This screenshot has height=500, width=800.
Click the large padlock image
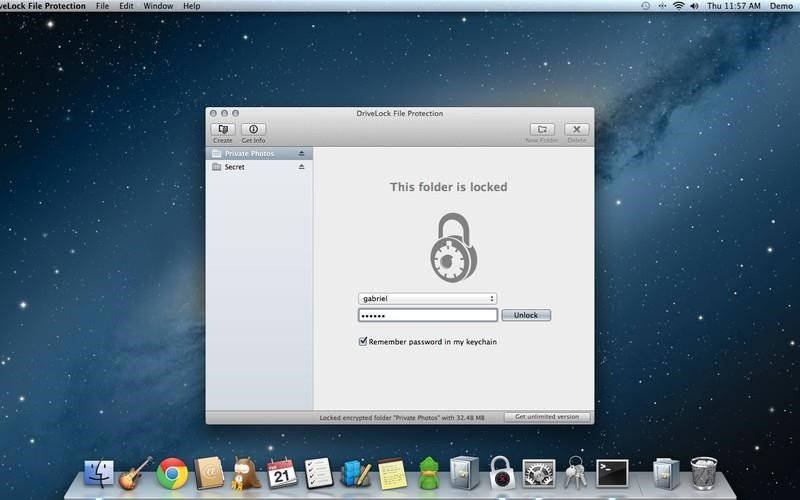453,247
